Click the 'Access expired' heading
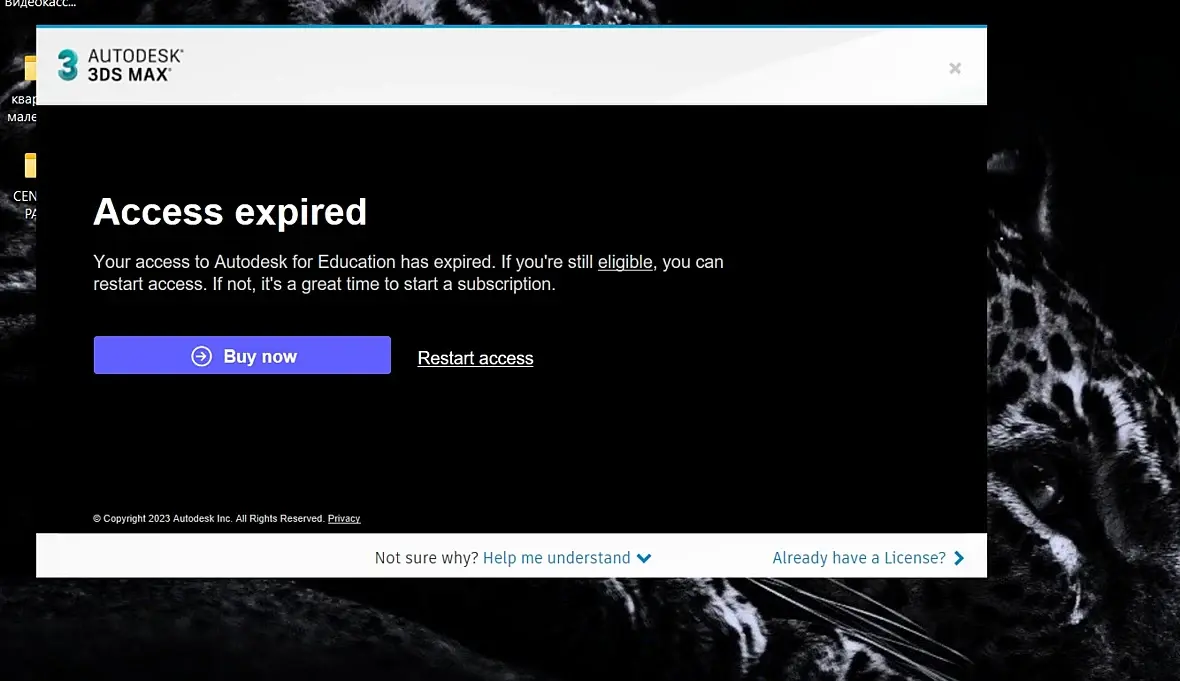This screenshot has width=1180, height=681. click(230, 211)
